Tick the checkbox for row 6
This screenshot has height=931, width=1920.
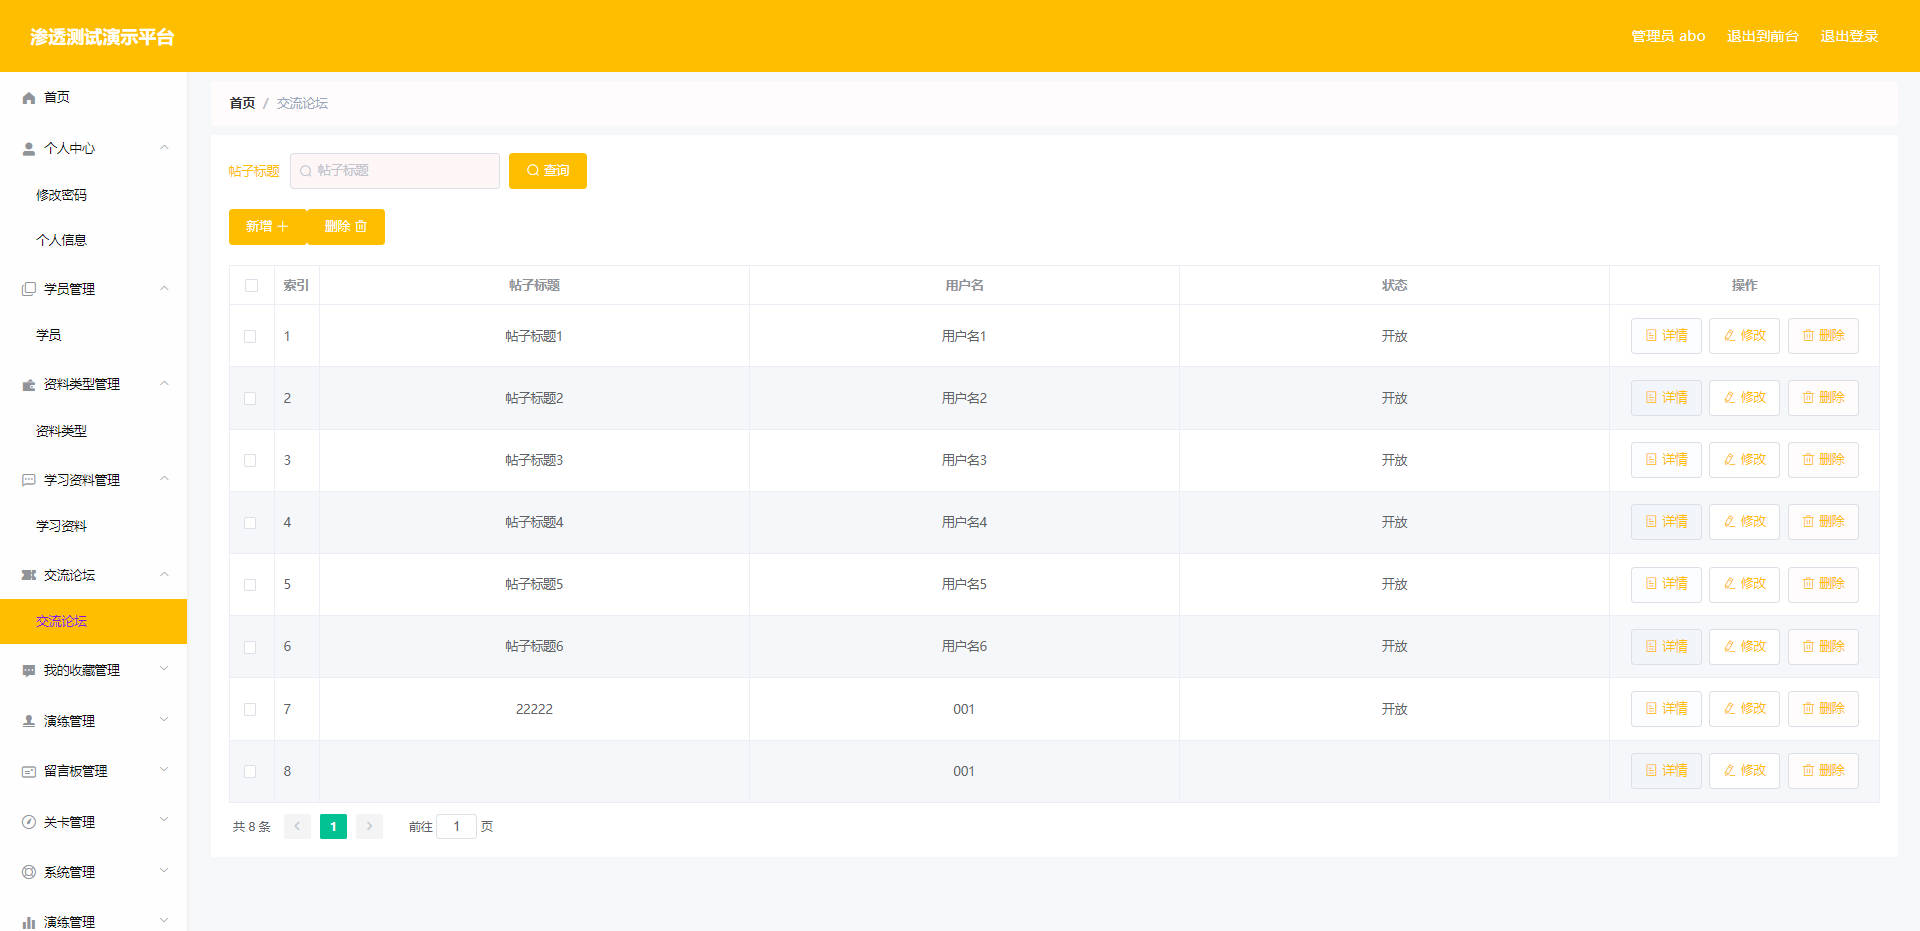(x=250, y=648)
